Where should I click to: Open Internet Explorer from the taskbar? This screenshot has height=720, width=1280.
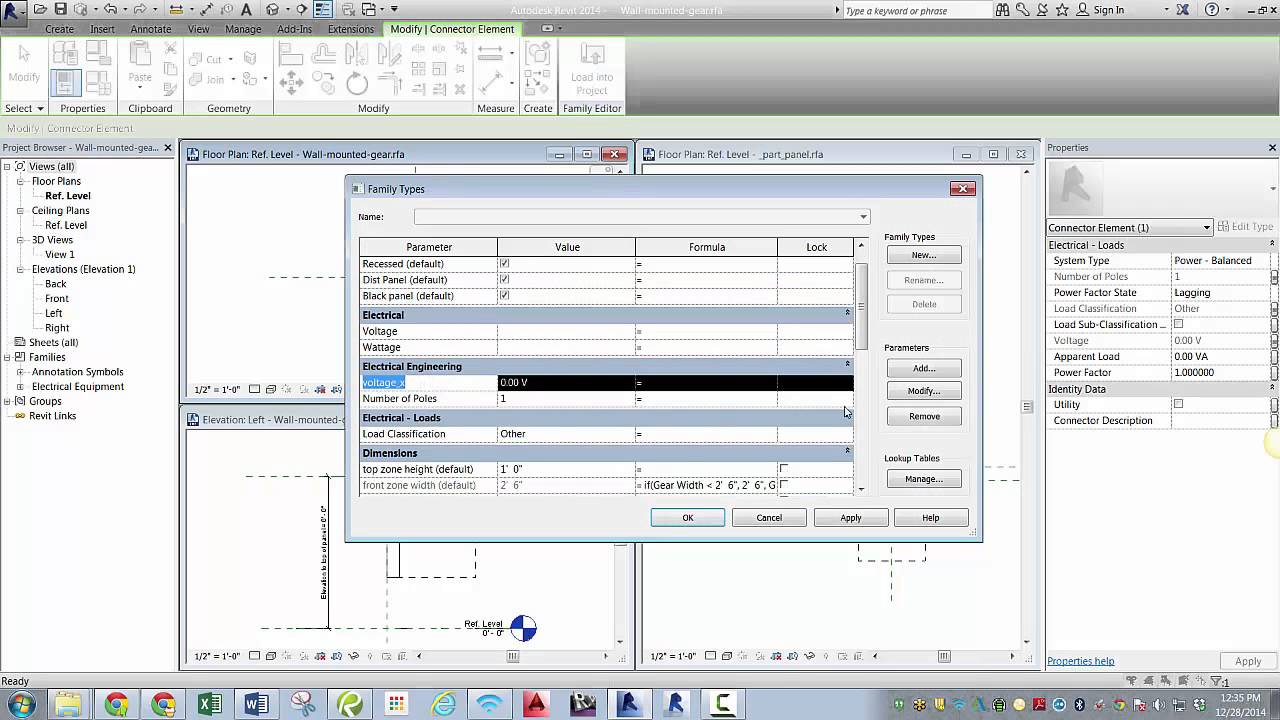point(443,705)
